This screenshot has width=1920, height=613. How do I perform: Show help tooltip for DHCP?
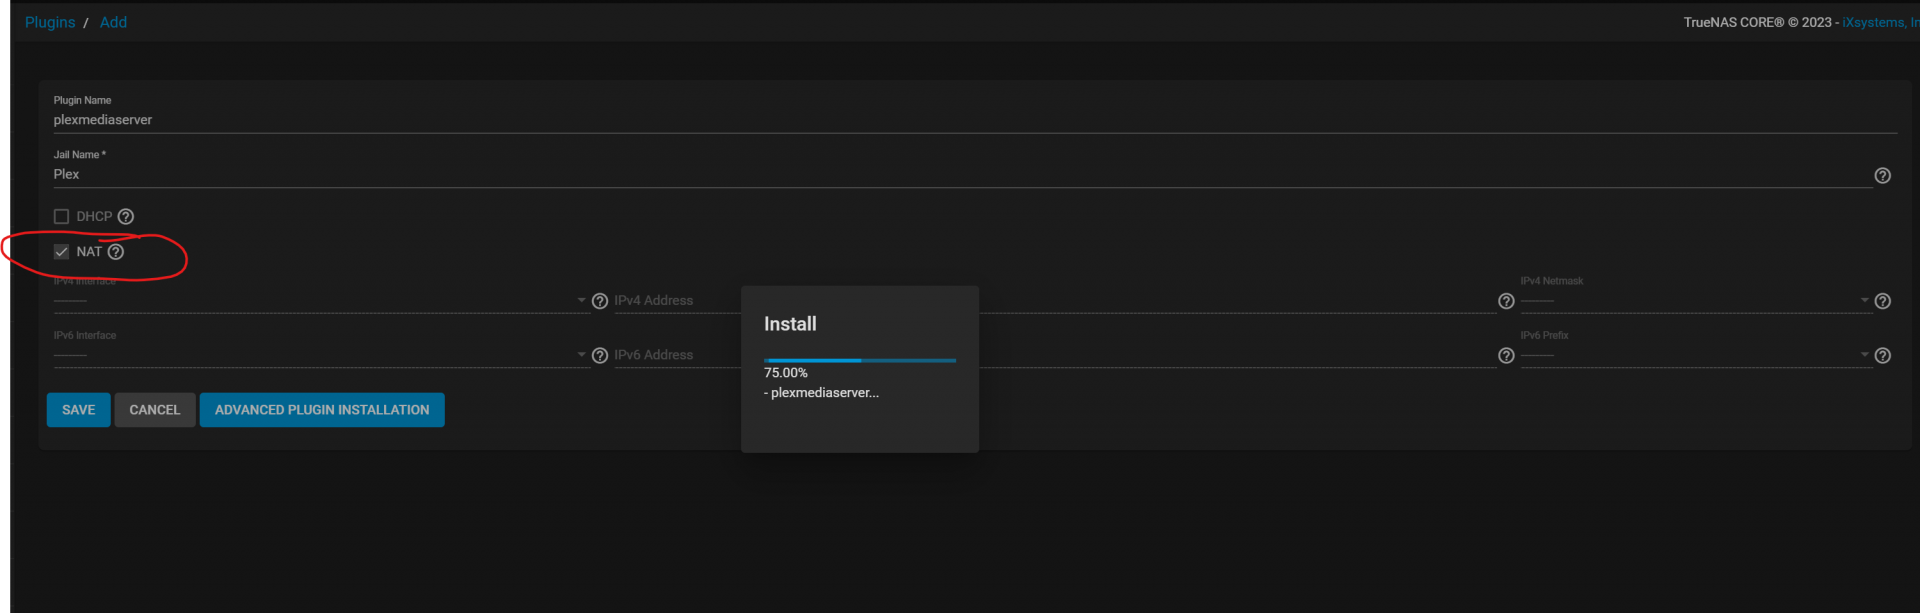126,216
